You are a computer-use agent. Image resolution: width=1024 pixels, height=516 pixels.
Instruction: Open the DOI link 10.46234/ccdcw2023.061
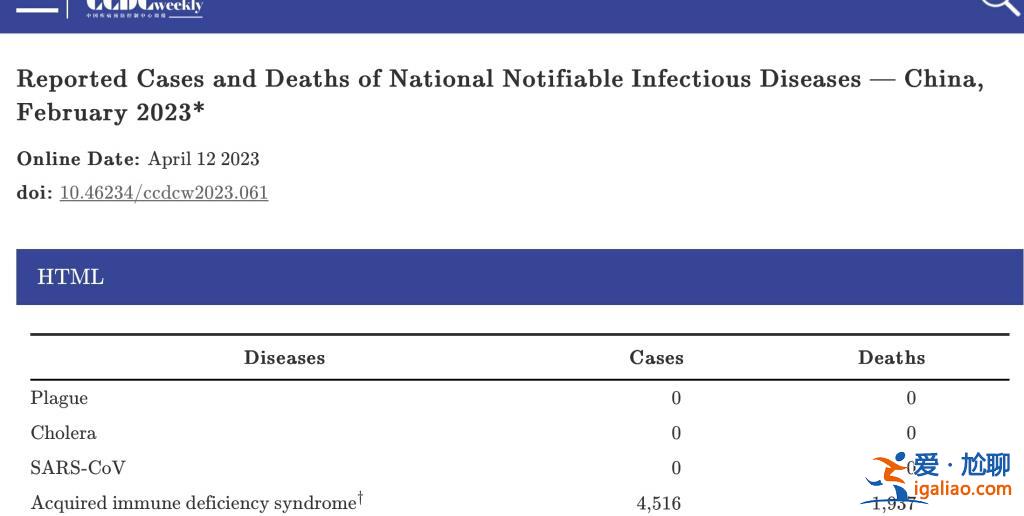coord(164,193)
